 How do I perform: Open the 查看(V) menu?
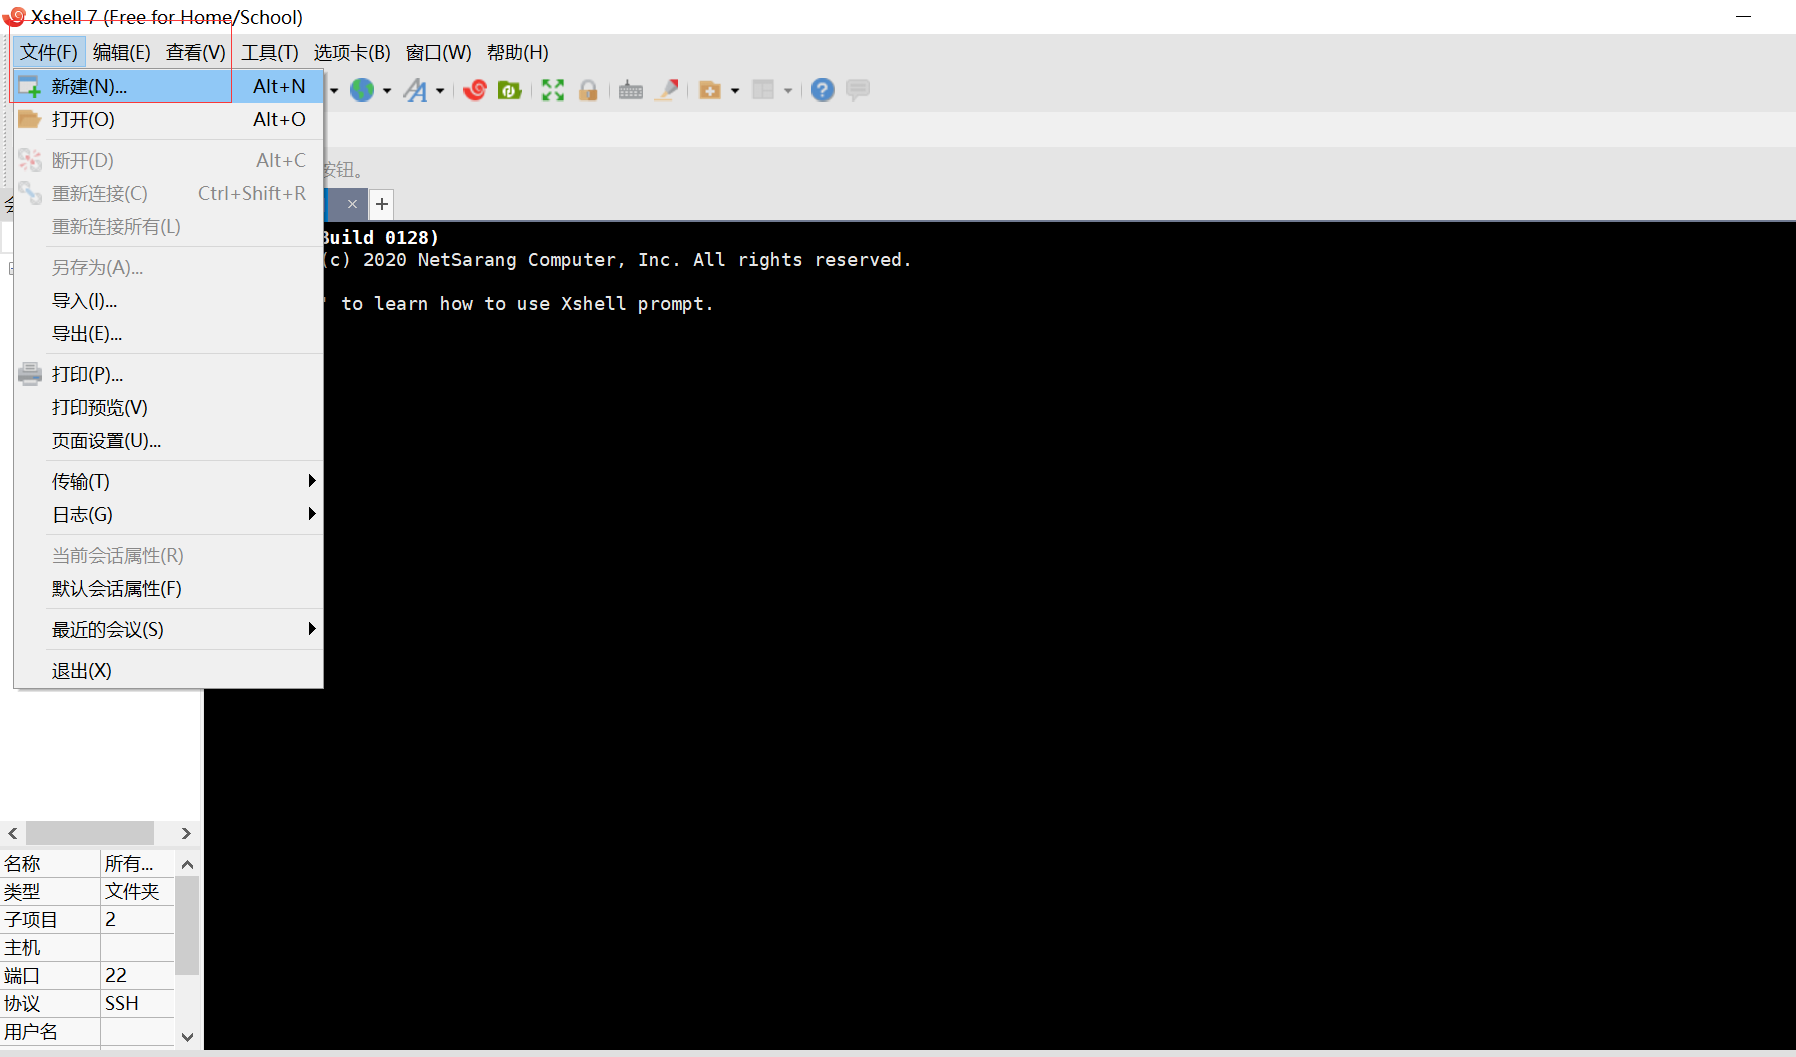(196, 52)
